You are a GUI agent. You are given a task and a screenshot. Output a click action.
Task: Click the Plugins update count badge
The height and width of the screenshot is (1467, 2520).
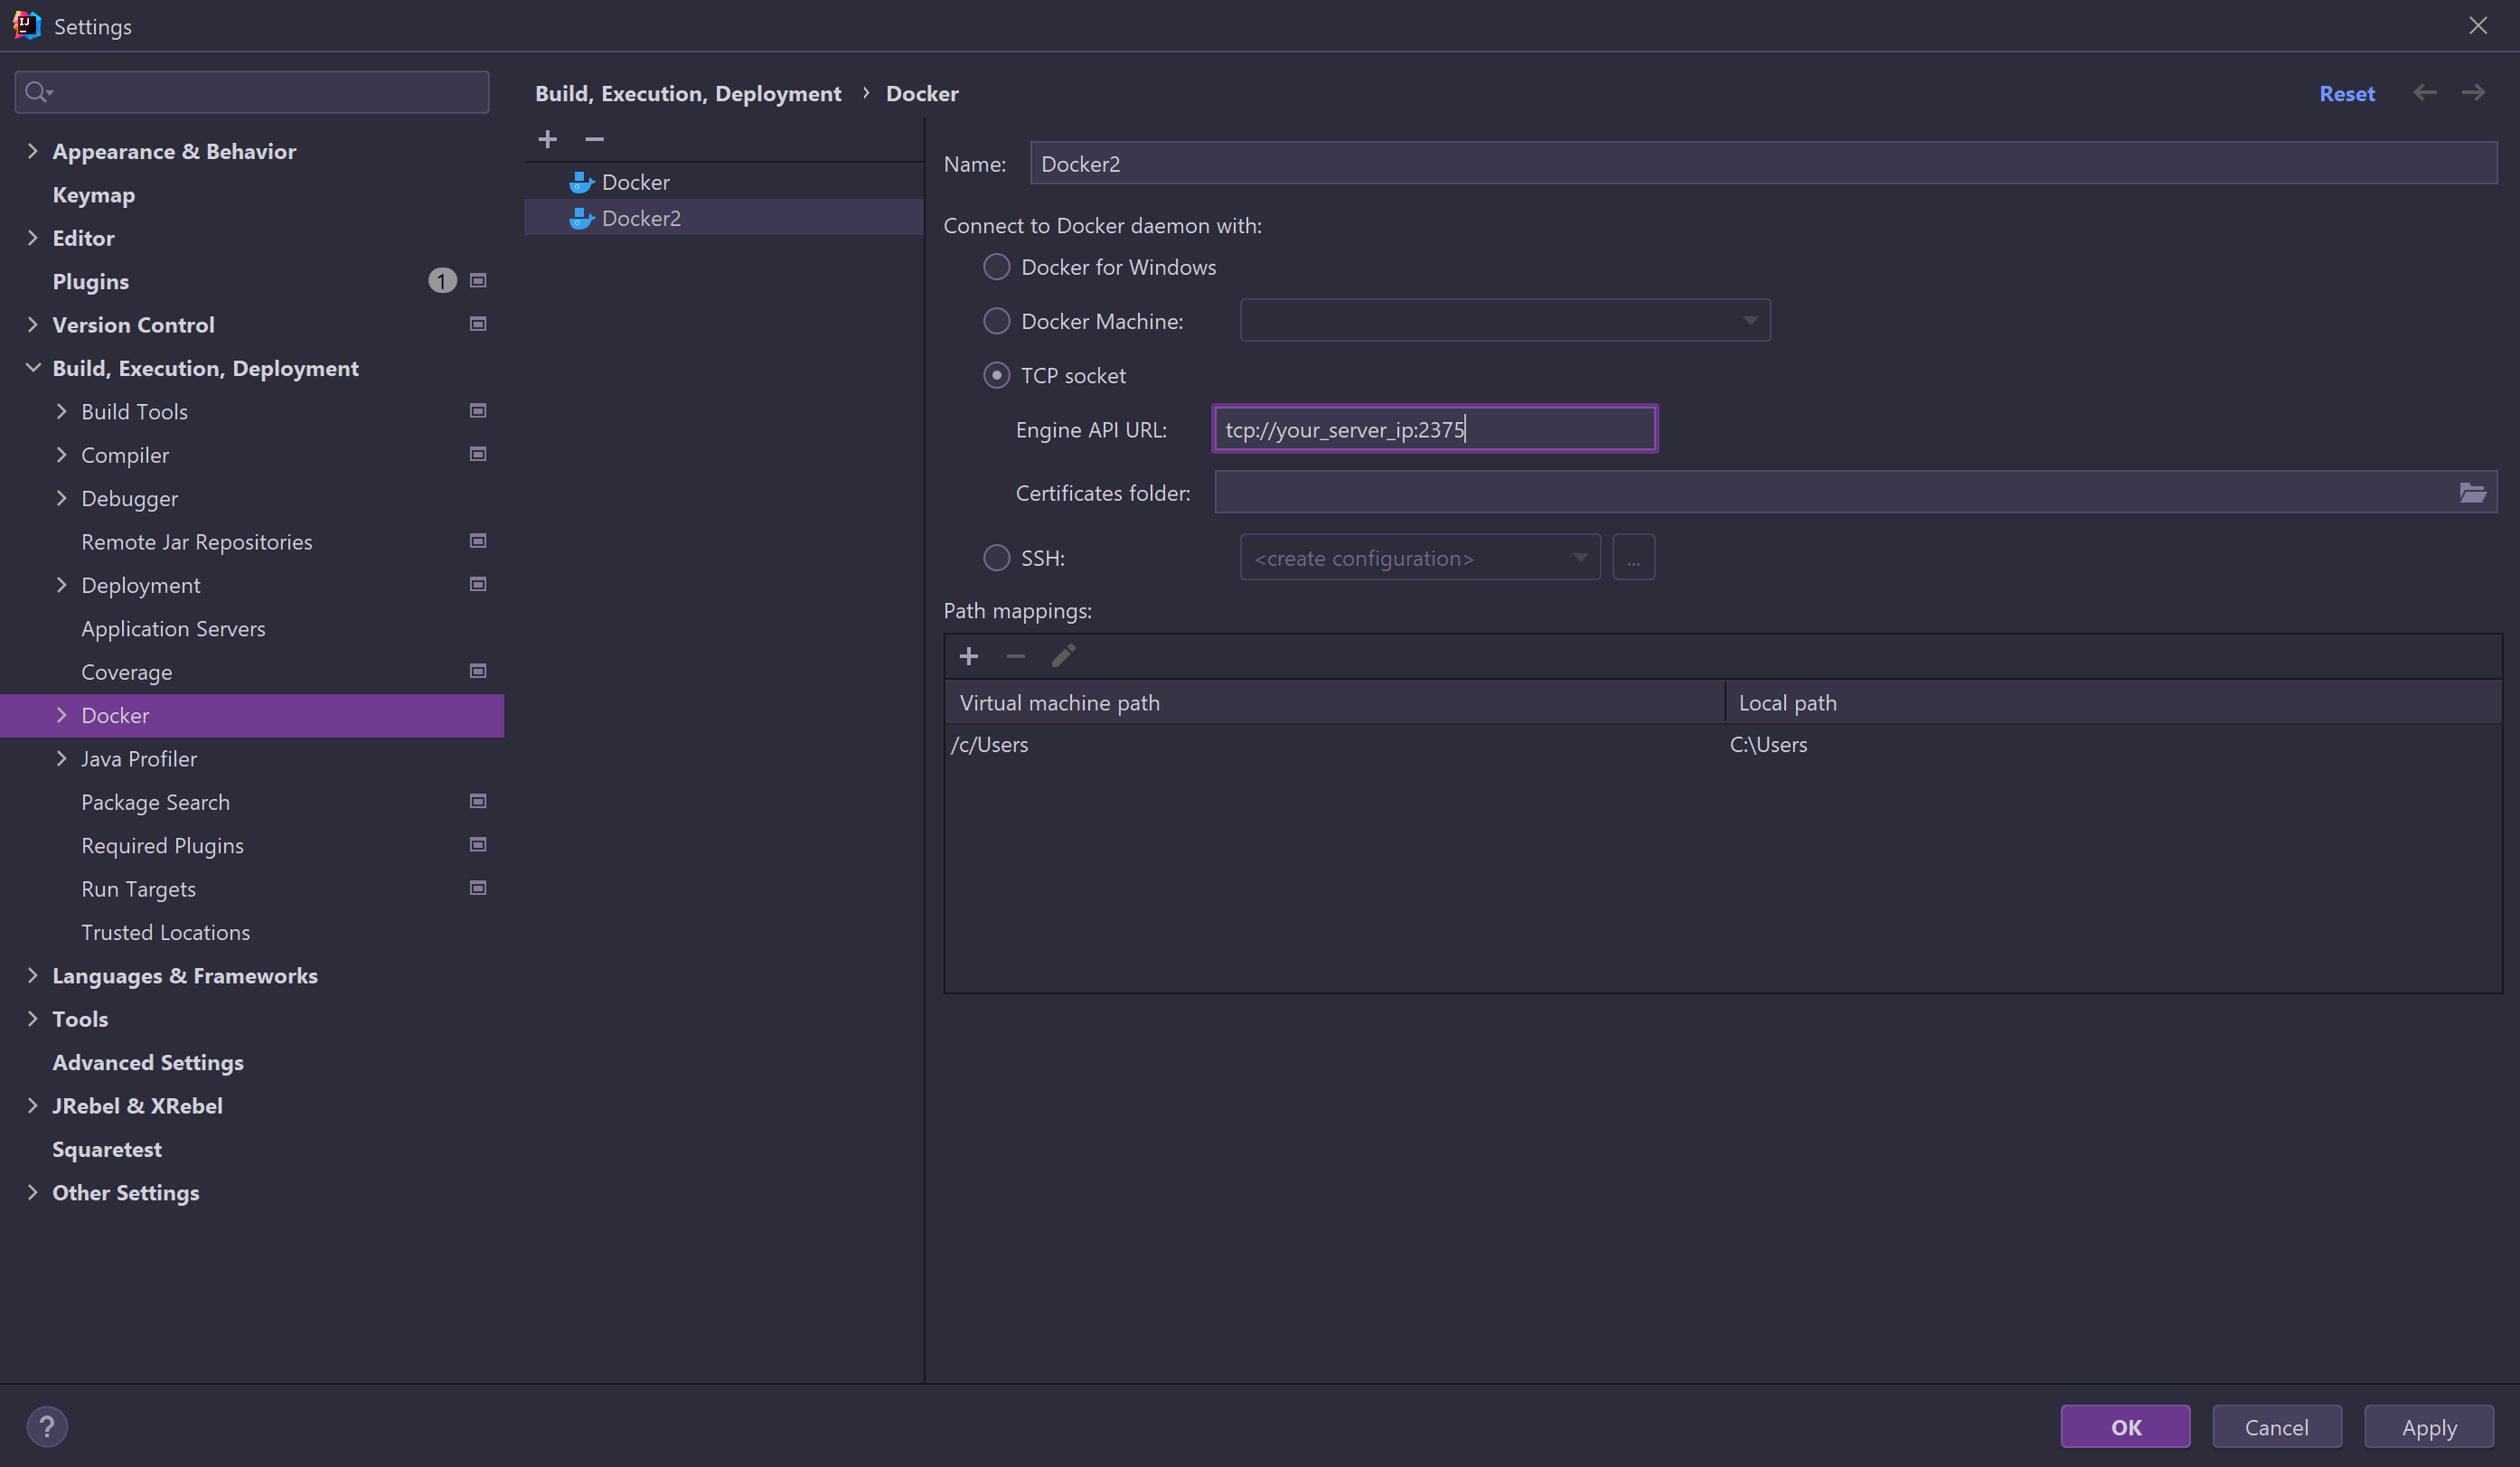click(x=442, y=281)
